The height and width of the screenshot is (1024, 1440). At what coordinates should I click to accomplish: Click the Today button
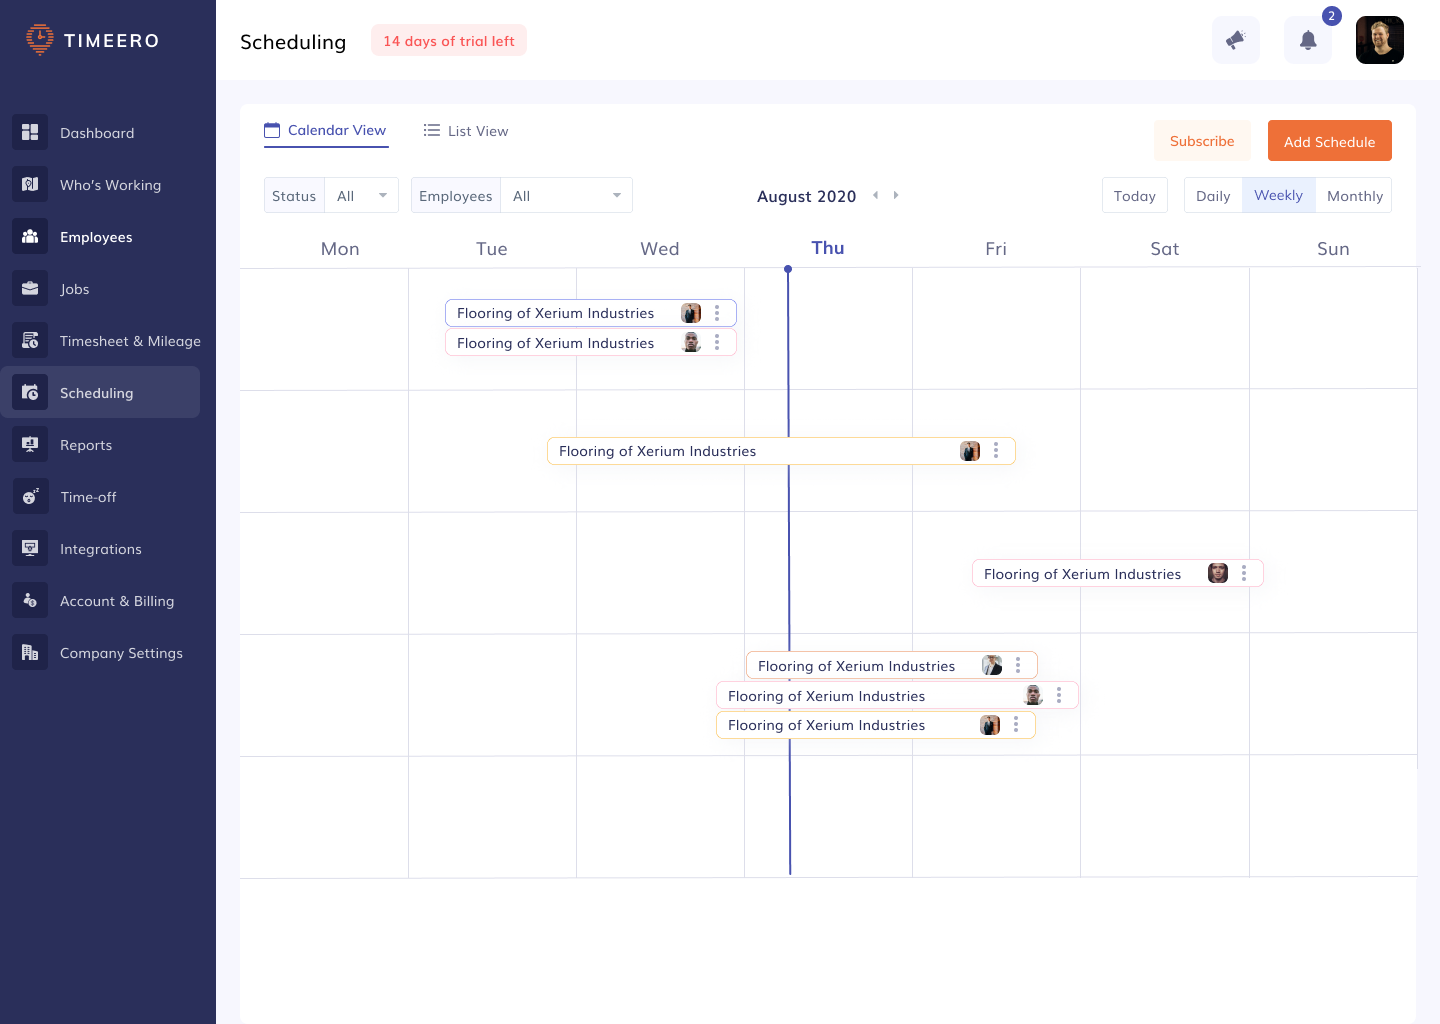1135,195
